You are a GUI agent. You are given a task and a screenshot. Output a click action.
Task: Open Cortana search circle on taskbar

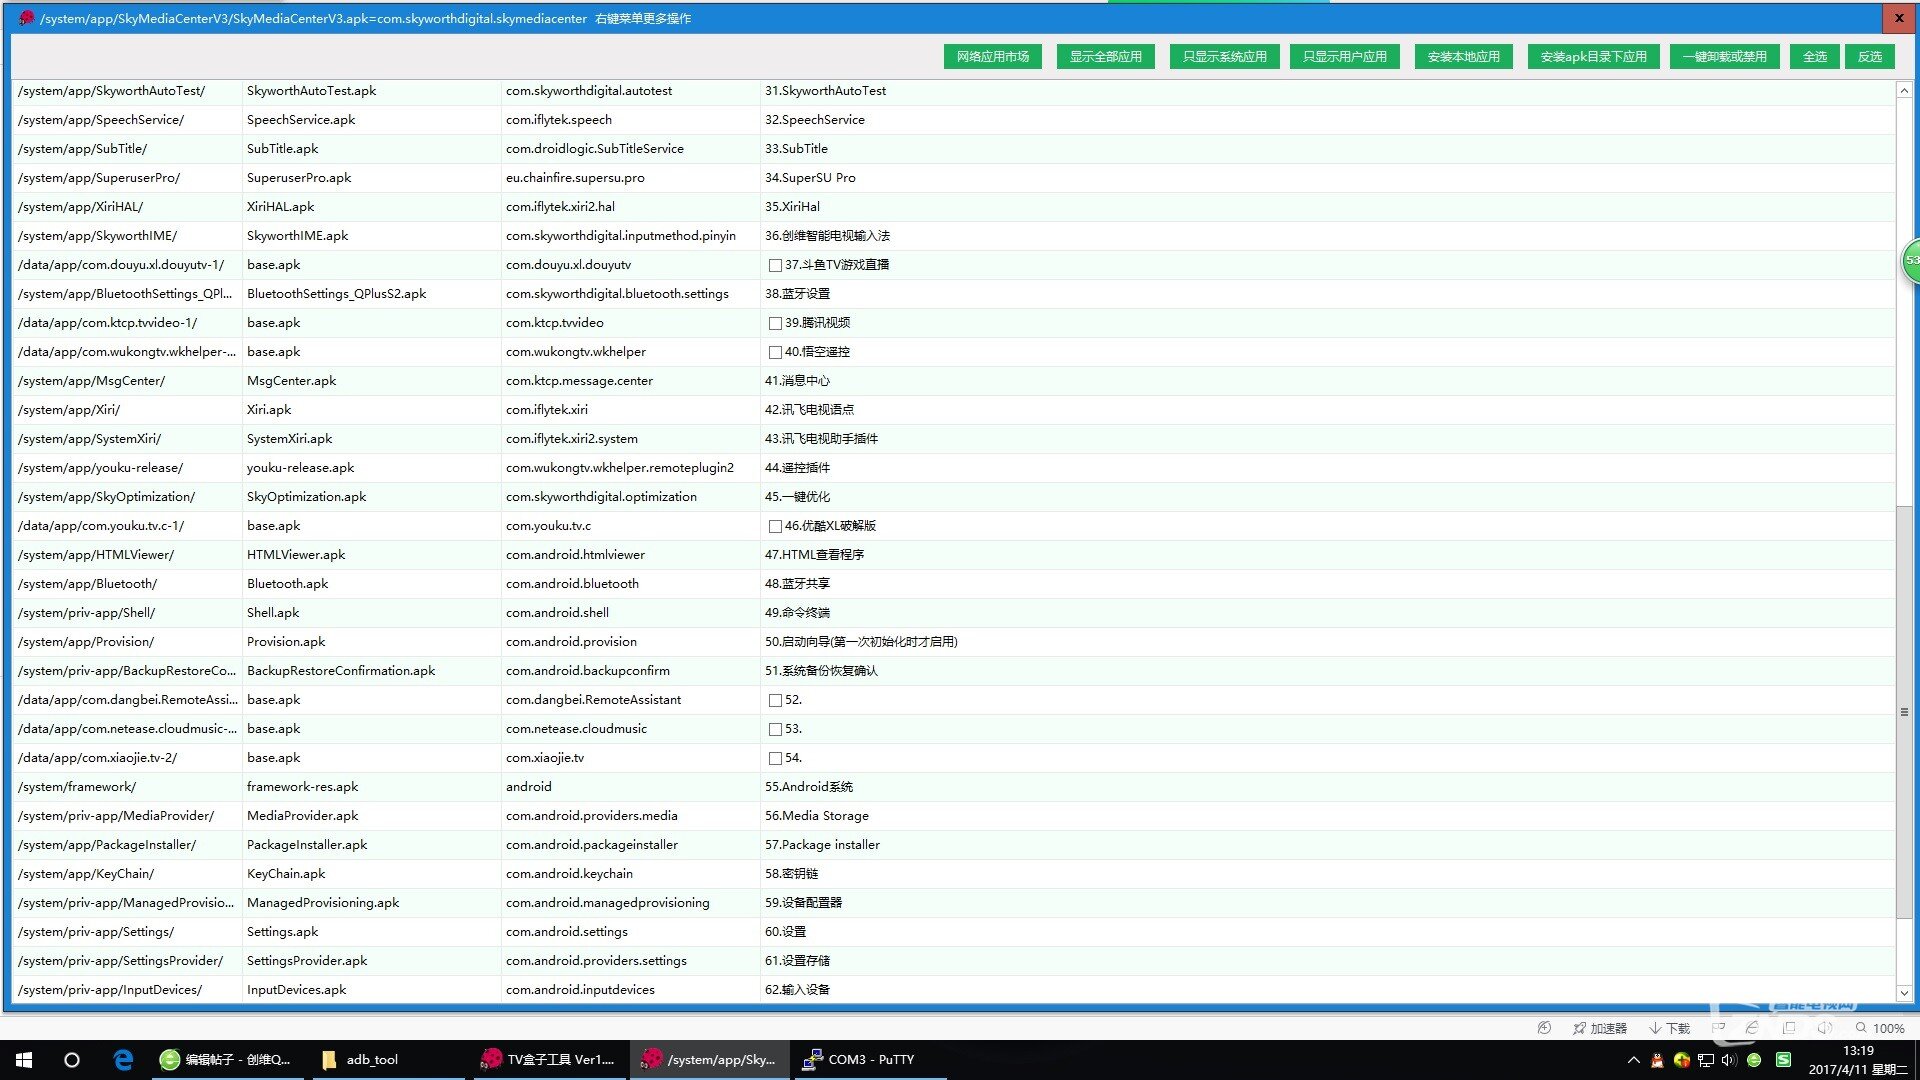click(72, 1060)
